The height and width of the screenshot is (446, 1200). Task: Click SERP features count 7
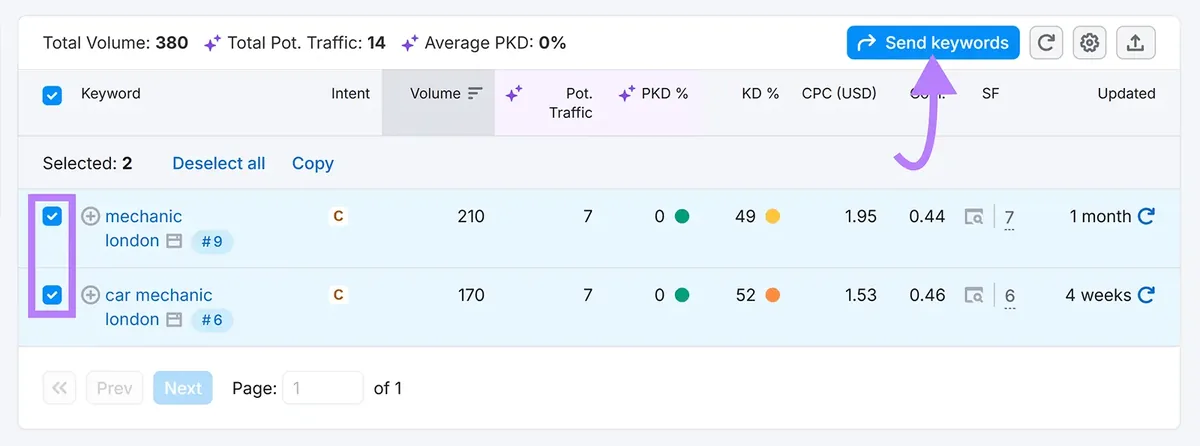click(1010, 217)
